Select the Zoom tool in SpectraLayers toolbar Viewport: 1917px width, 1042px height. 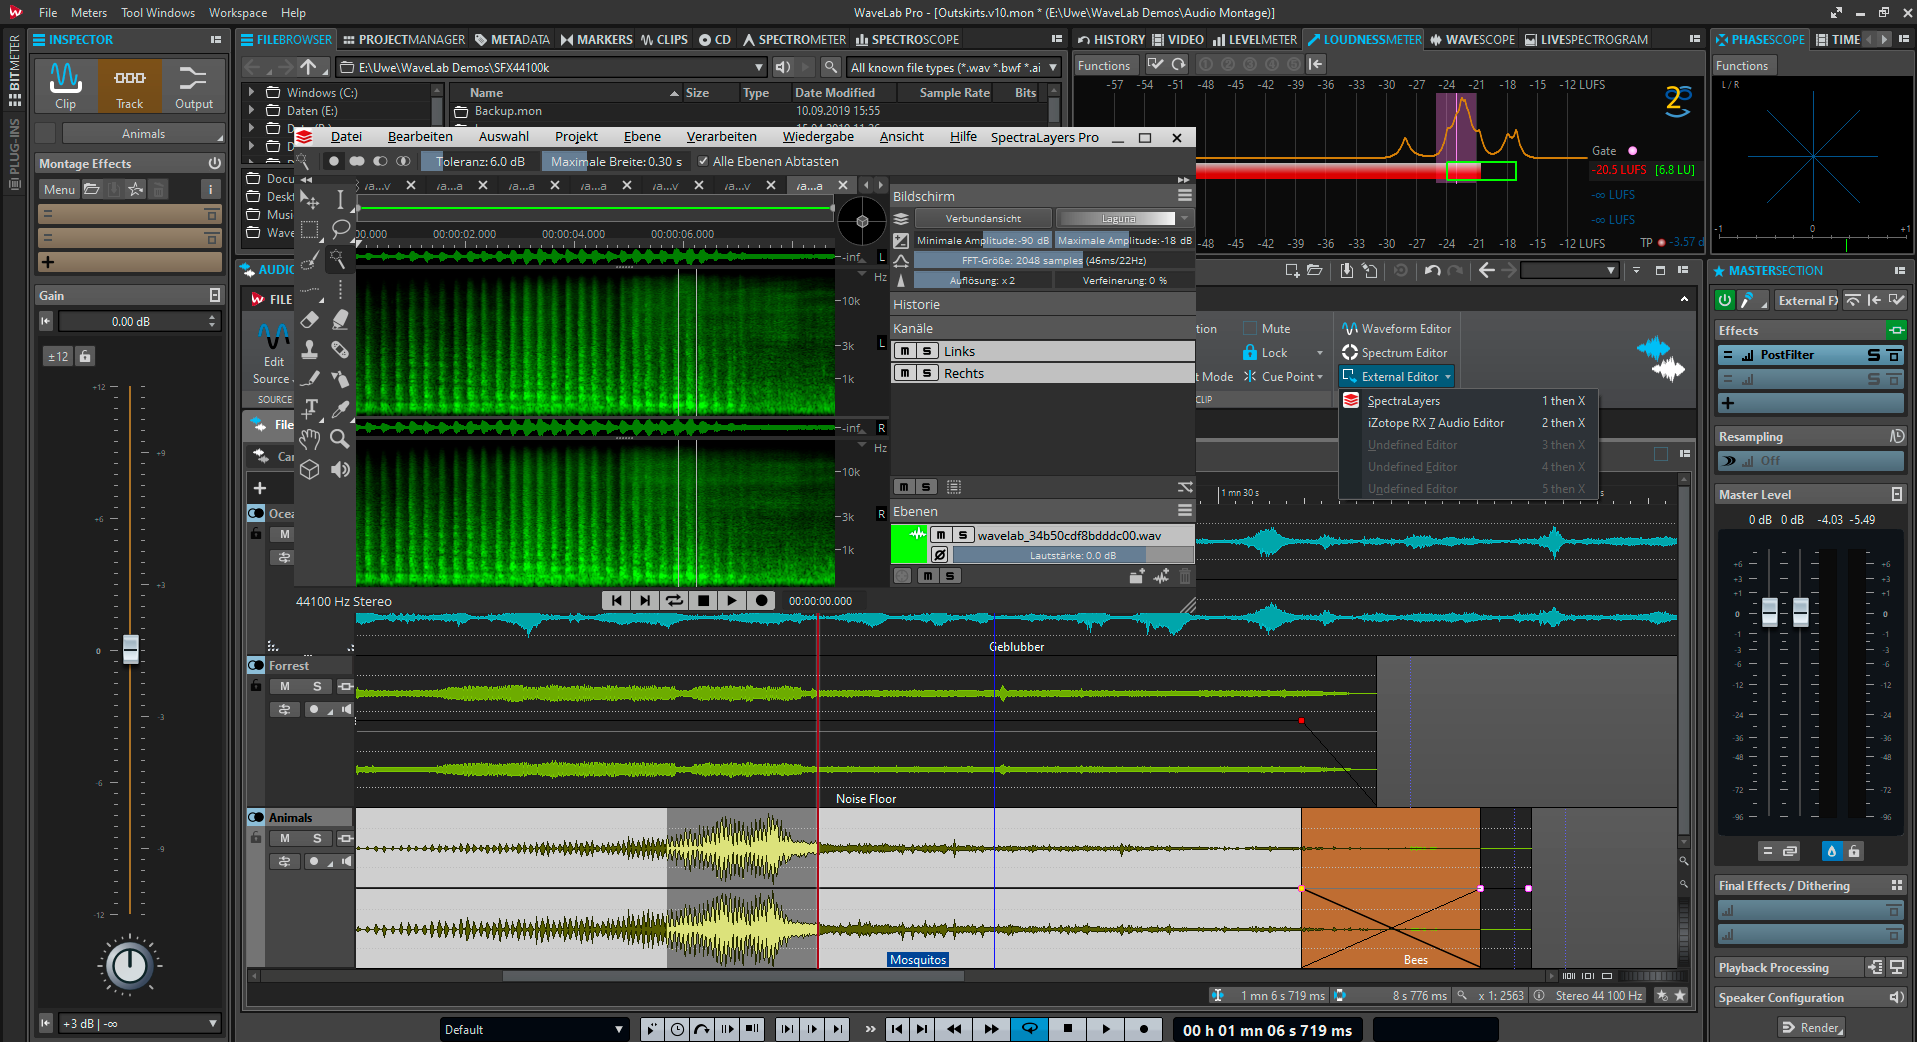point(340,440)
